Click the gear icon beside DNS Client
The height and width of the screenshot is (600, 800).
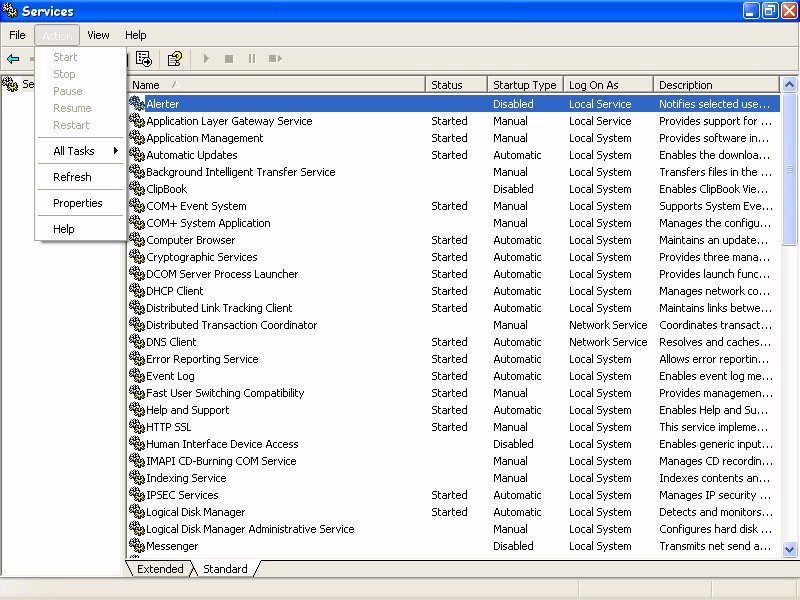tap(137, 342)
